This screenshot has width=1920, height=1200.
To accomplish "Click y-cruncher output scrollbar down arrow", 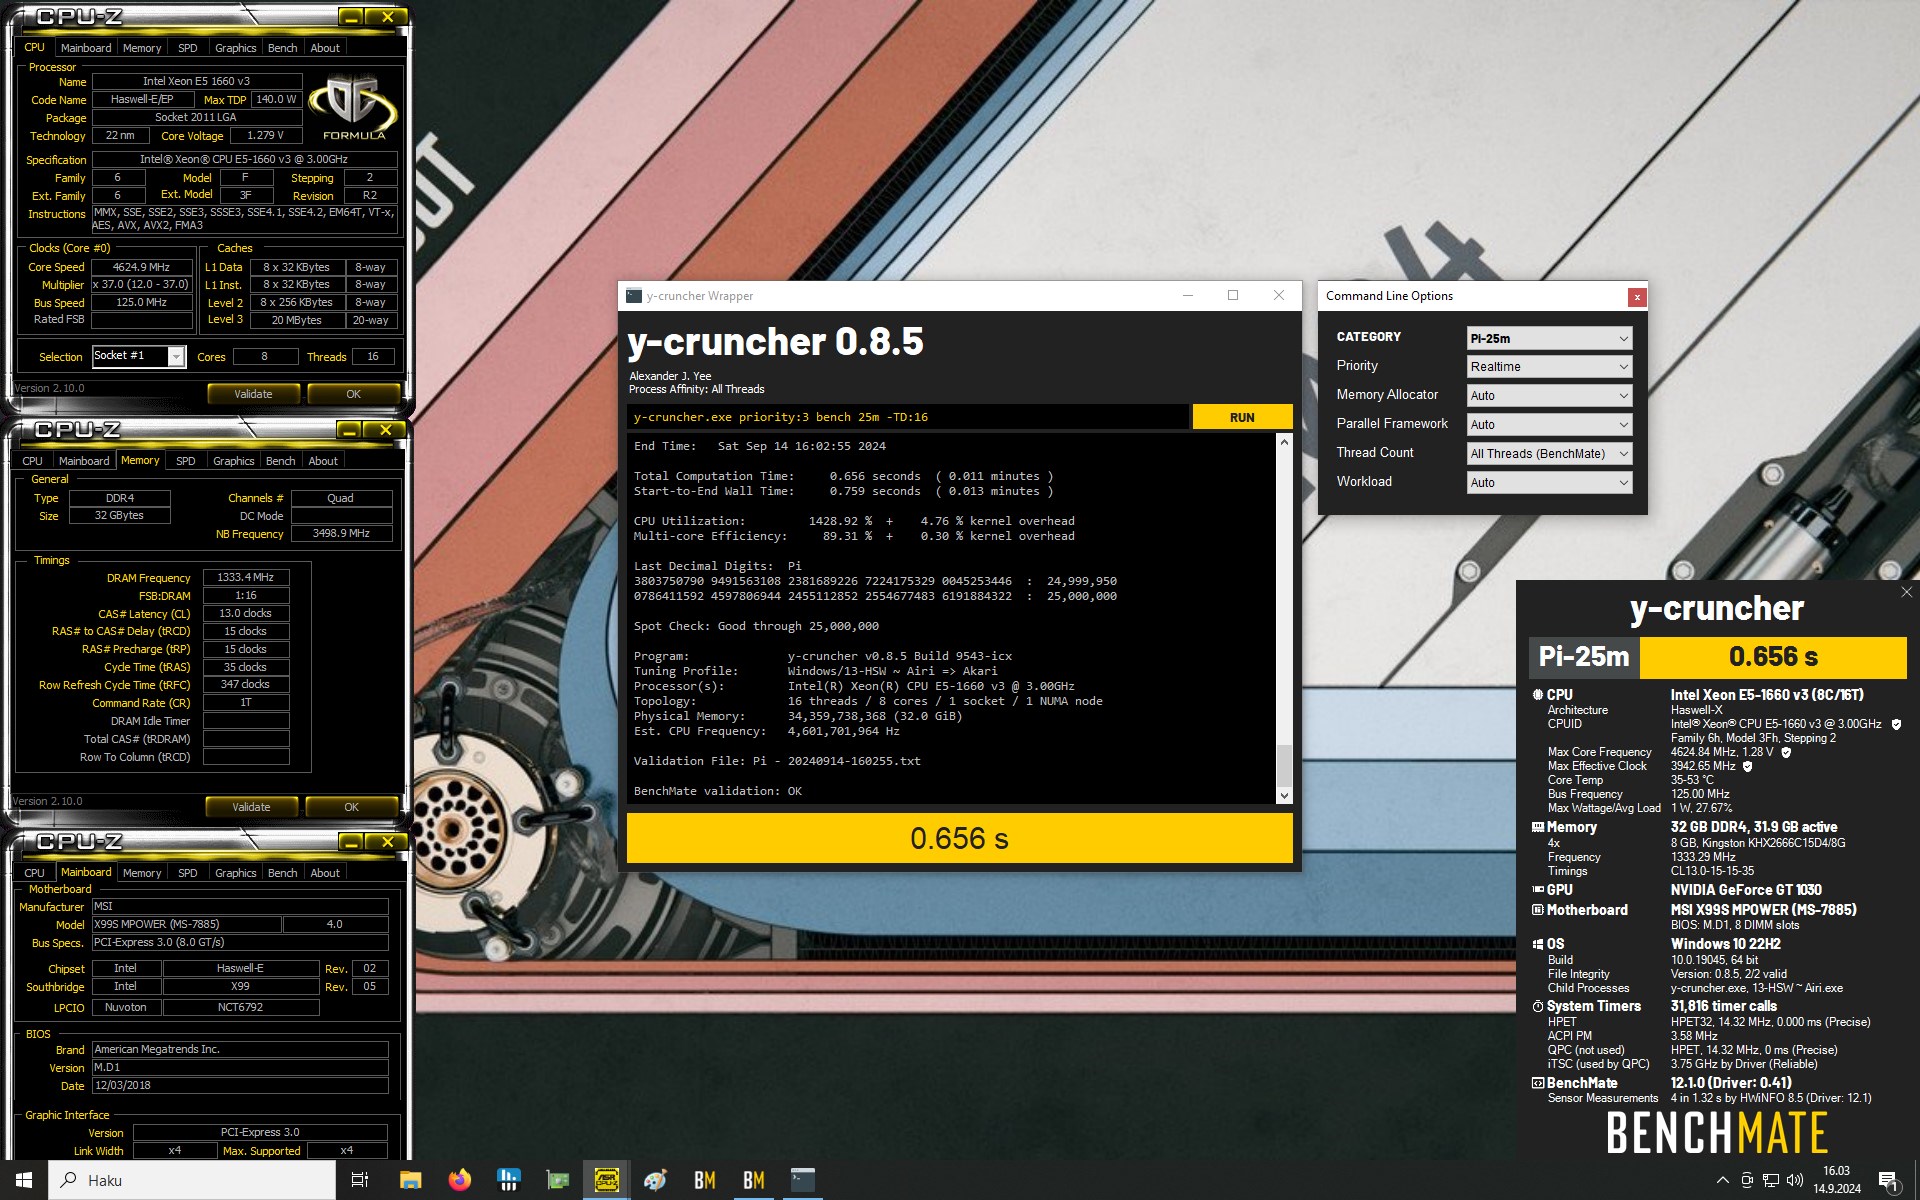I will [x=1284, y=796].
